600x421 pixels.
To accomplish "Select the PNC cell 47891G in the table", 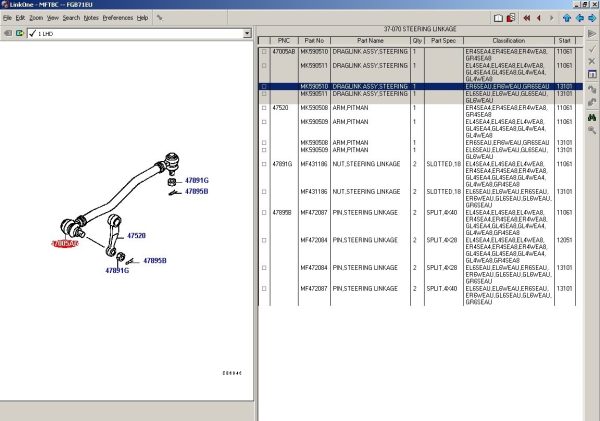I will [282, 164].
